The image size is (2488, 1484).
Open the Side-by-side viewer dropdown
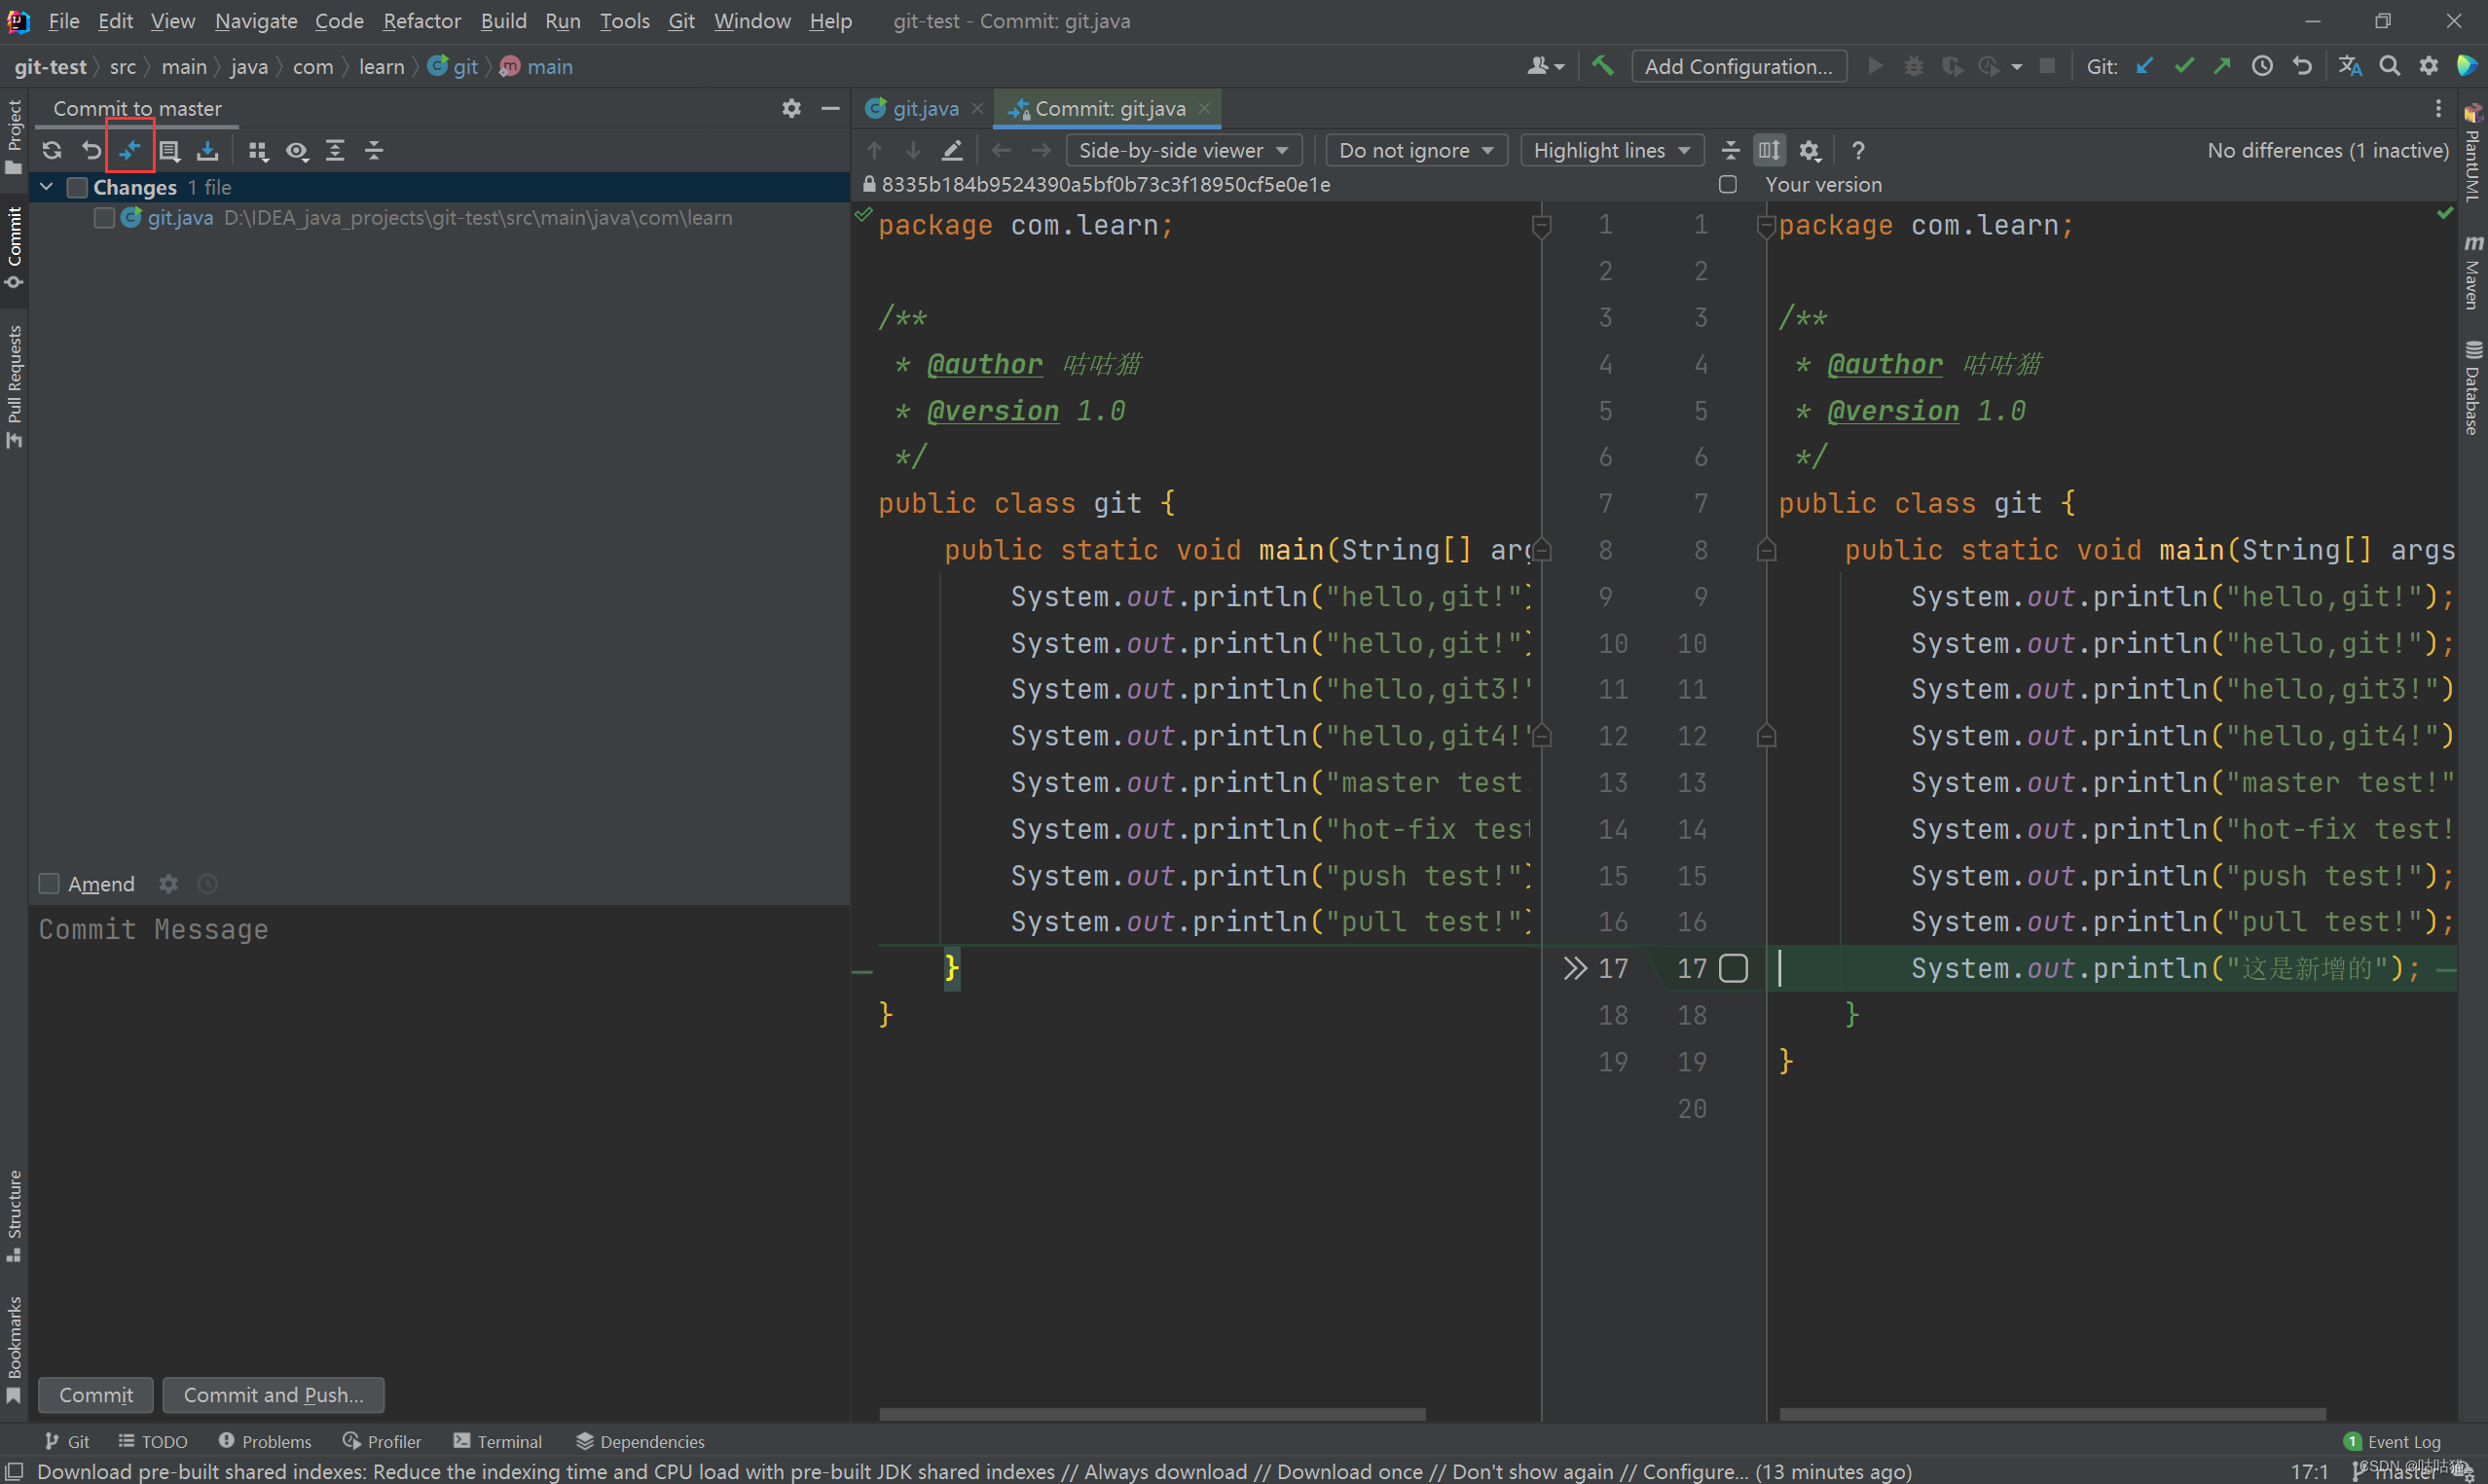tap(1183, 150)
